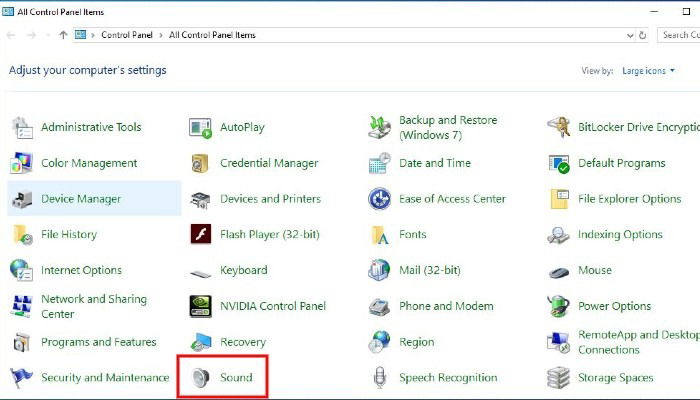The image size is (700, 400).
Task: Open the View by Large icons dropdown
Action: (x=648, y=71)
